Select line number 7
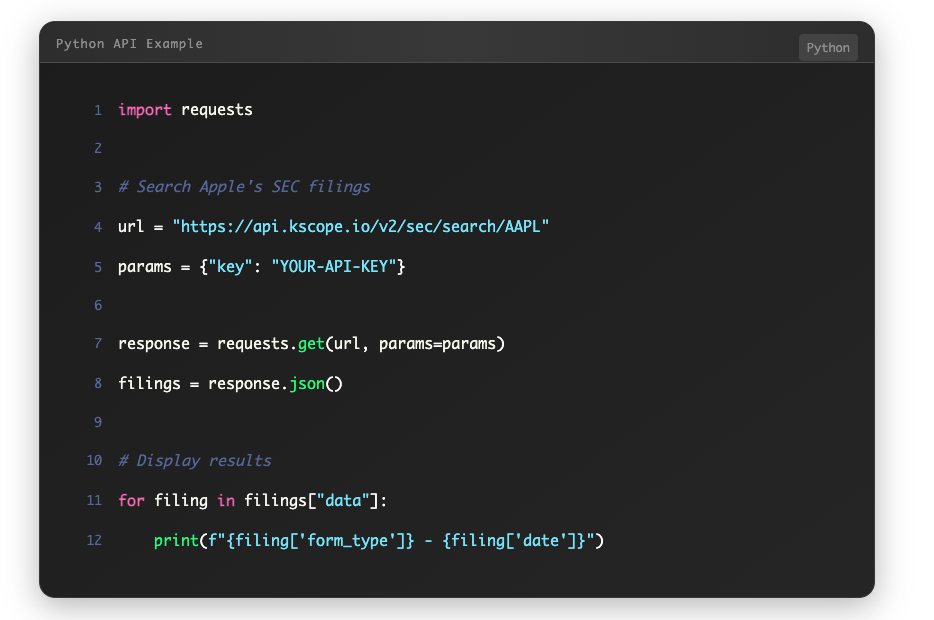Image resolution: width=934 pixels, height=620 pixels. click(x=97, y=343)
